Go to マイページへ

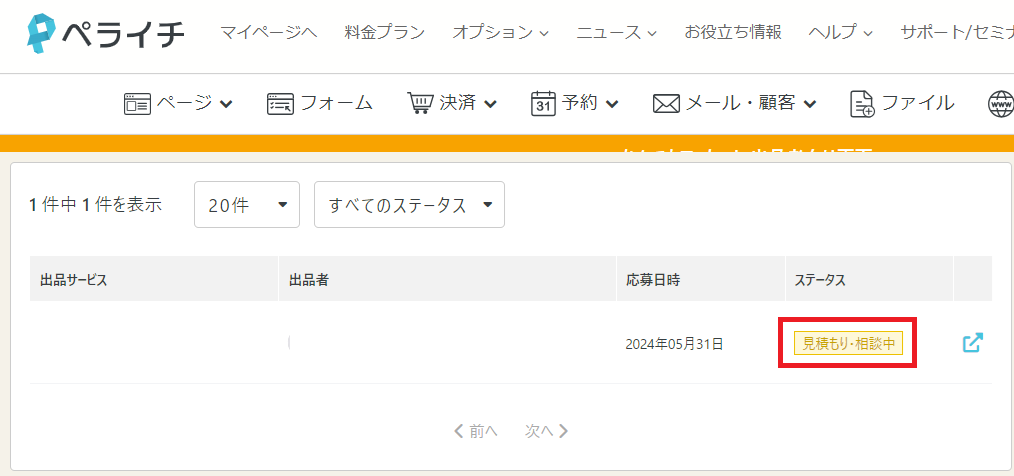pyautogui.click(x=268, y=33)
